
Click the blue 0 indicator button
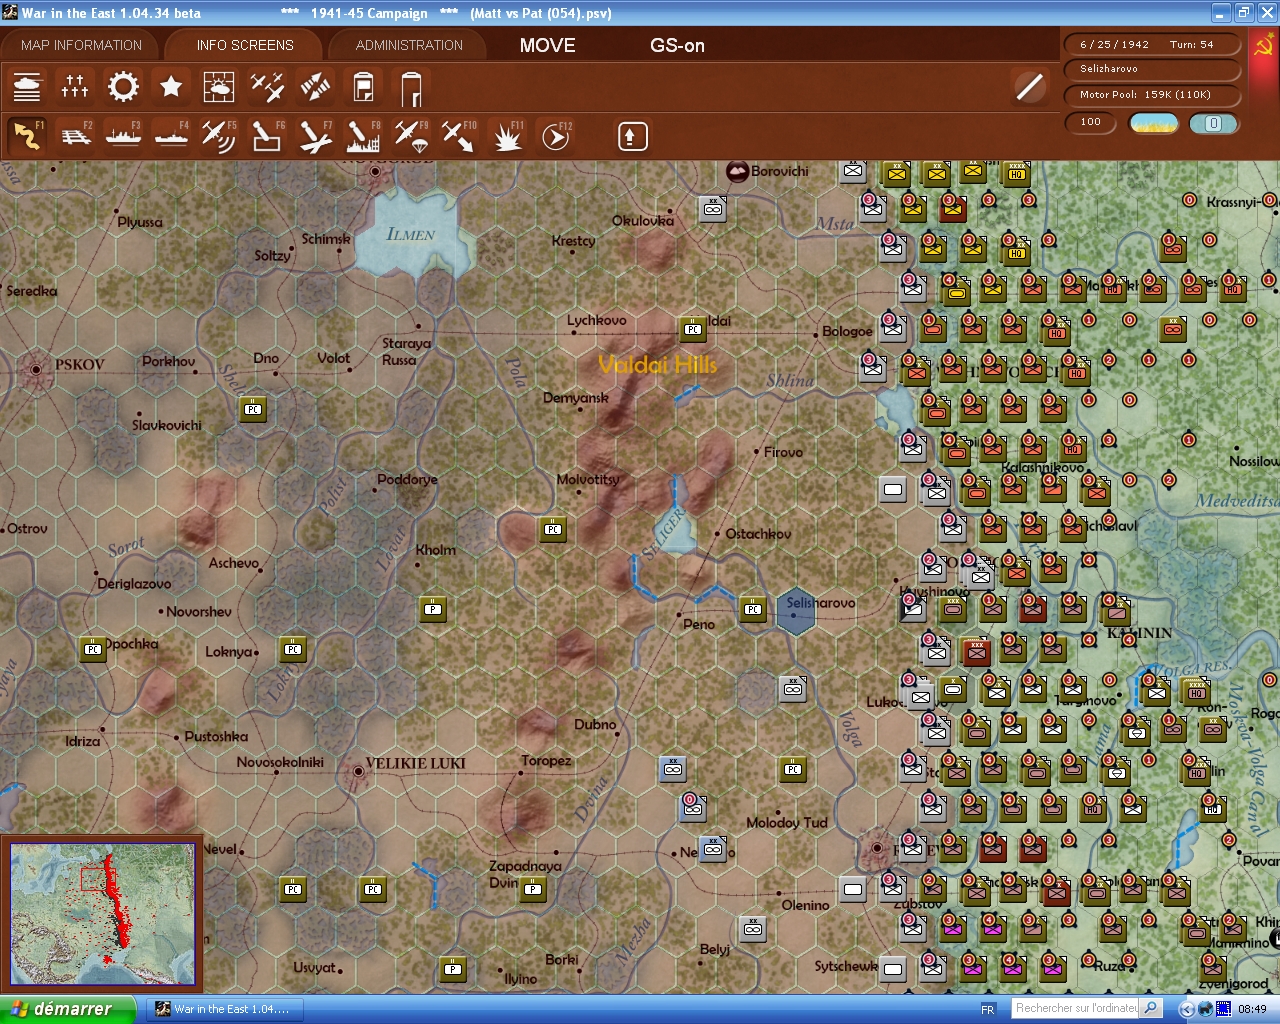1213,123
